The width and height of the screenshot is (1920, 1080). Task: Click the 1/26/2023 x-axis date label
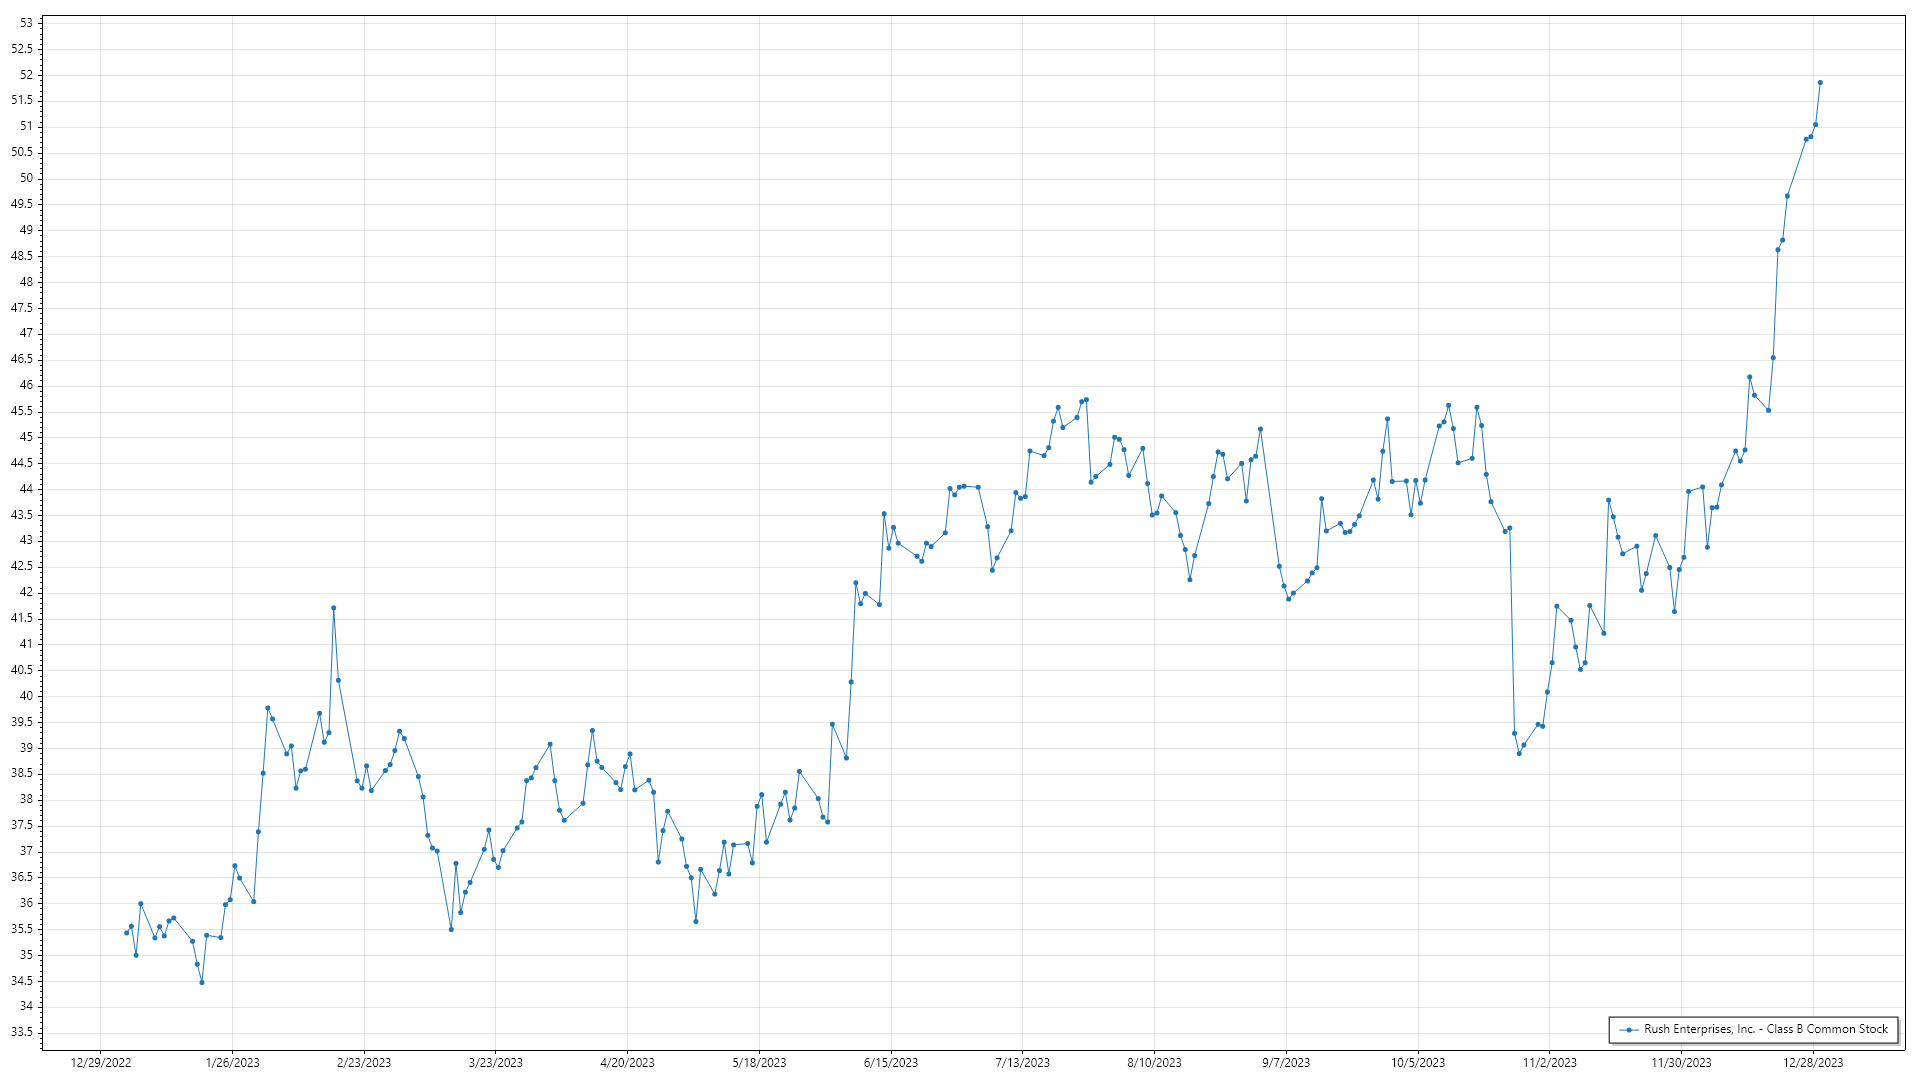[232, 1062]
